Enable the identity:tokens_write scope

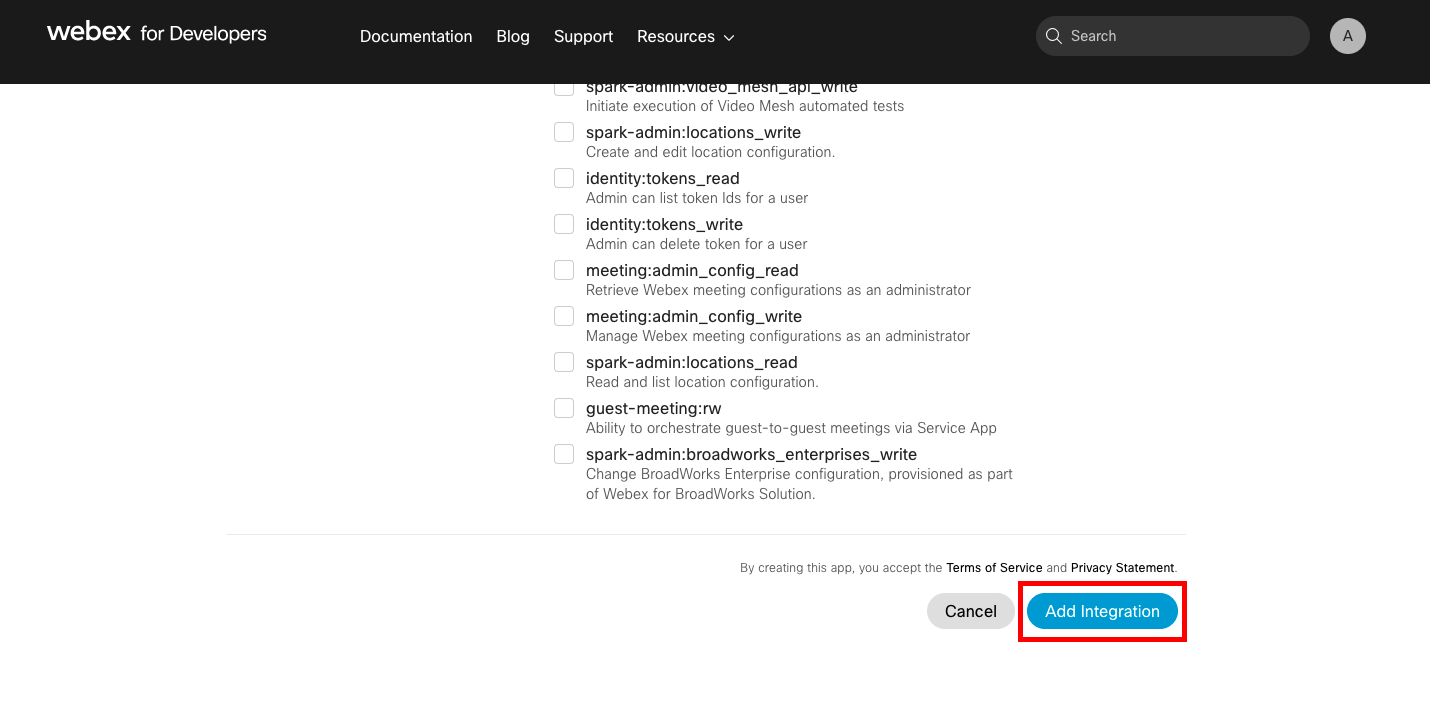[564, 223]
